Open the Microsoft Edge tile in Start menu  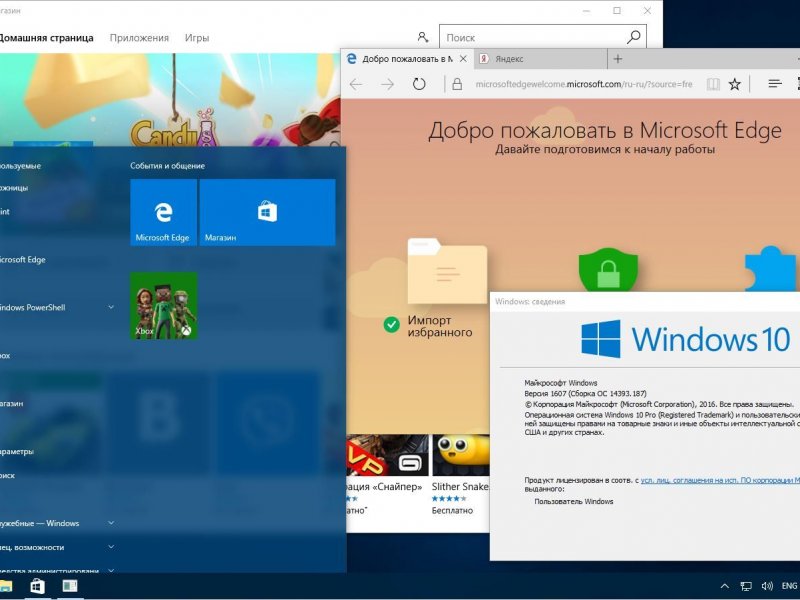(x=163, y=212)
